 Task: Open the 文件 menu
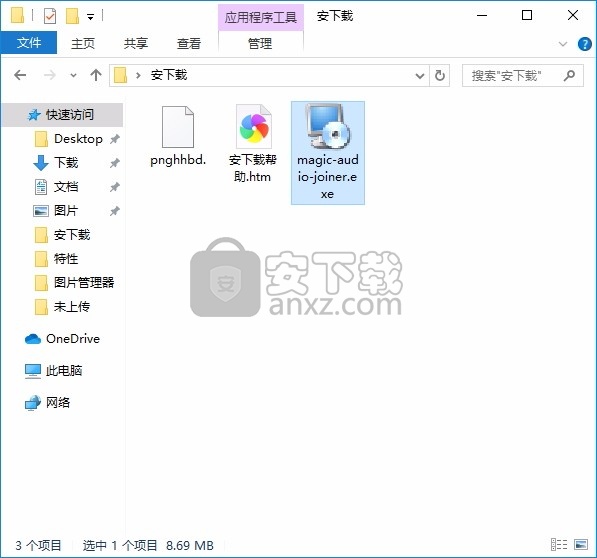[x=29, y=43]
